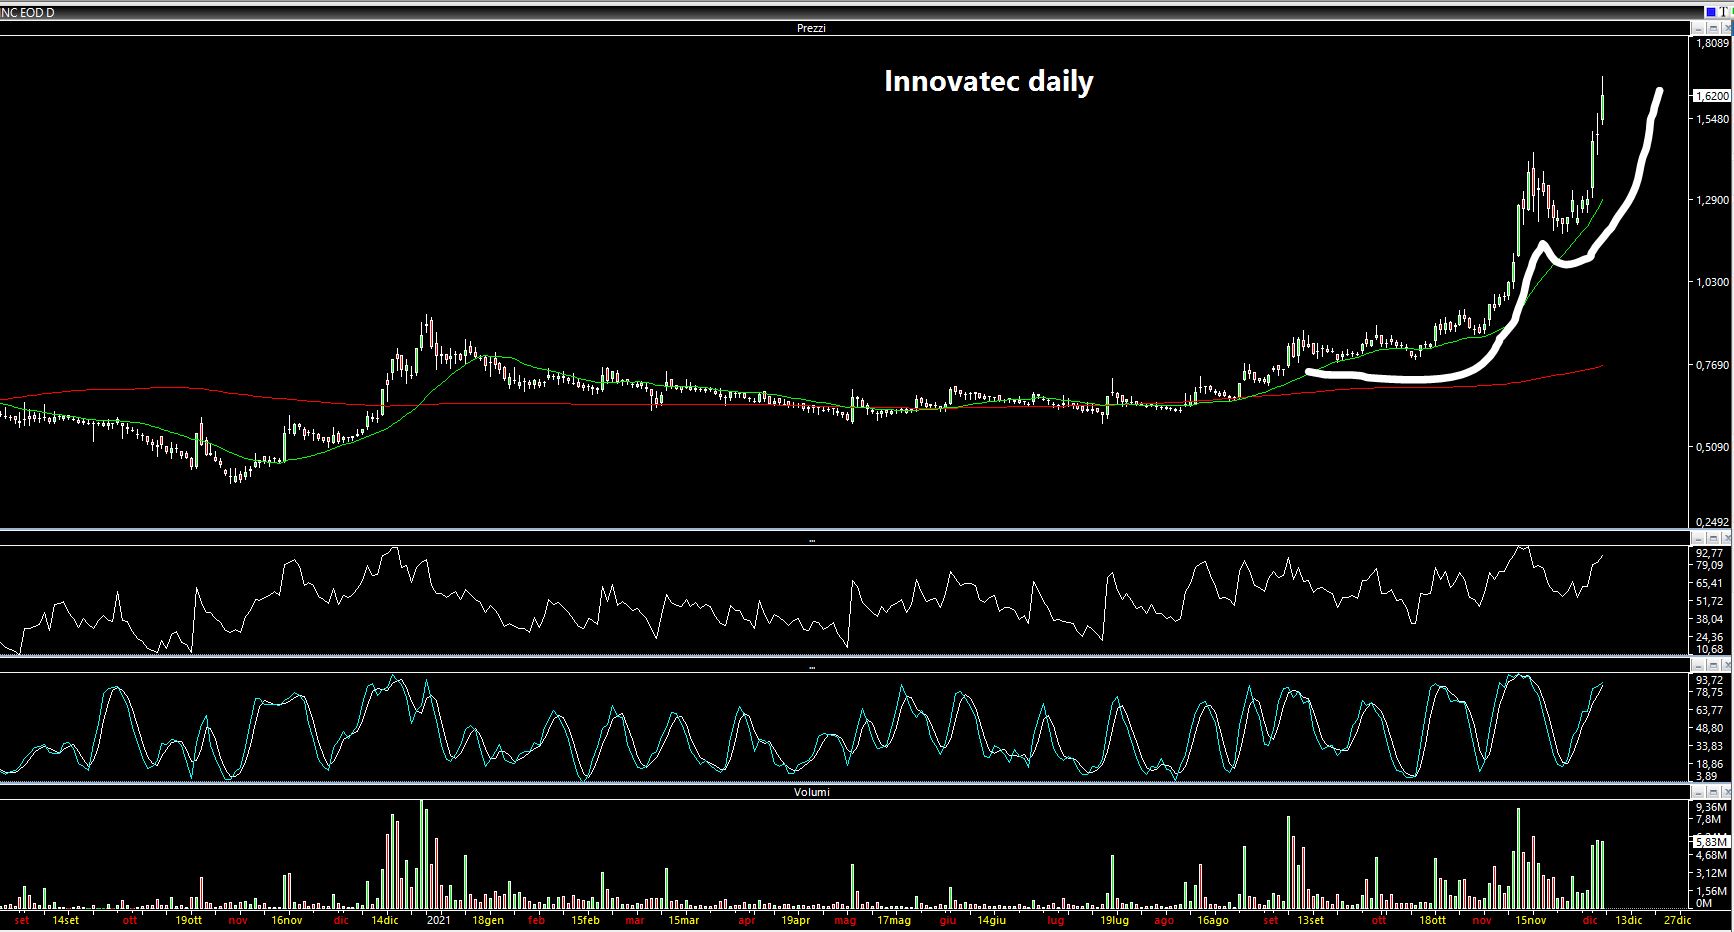Minimize the RSI indicator panel below Prezzi
This screenshot has height=932, width=1734.
(1699, 538)
